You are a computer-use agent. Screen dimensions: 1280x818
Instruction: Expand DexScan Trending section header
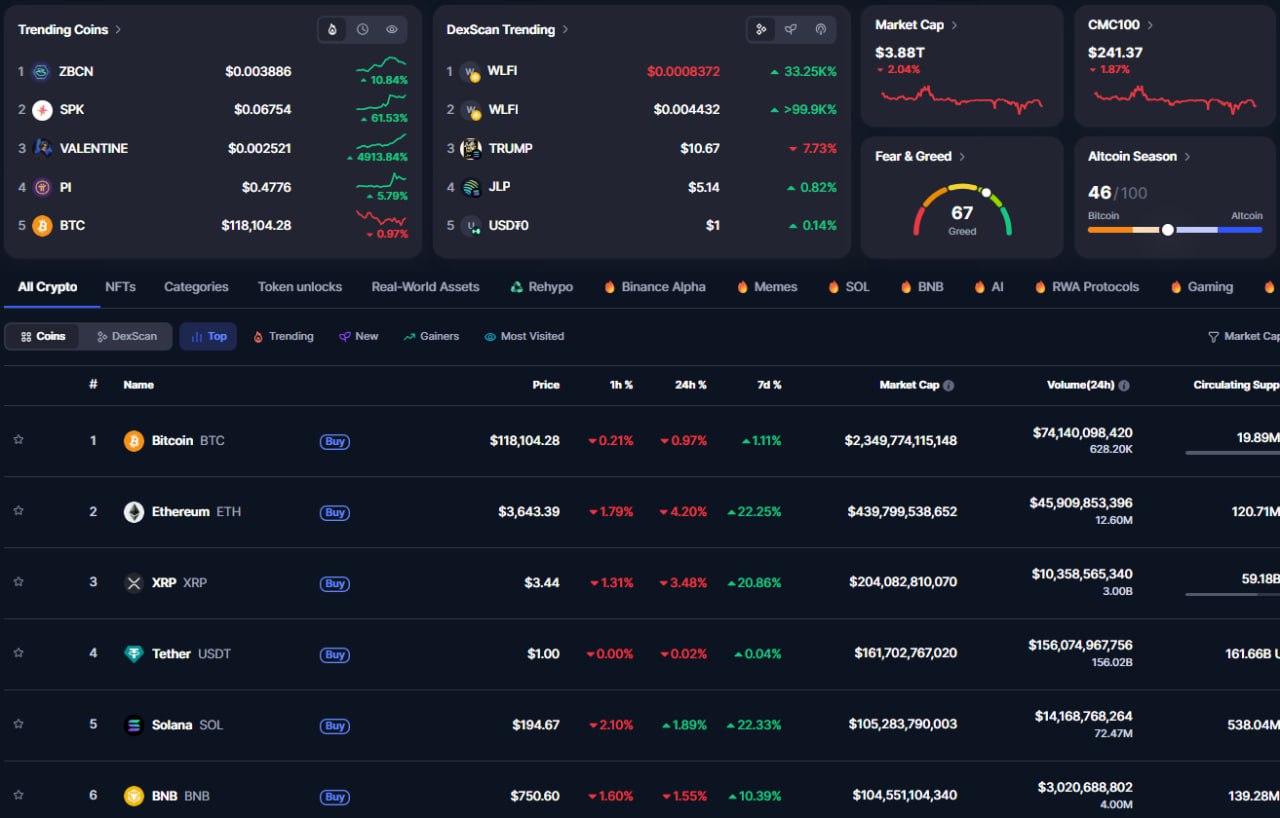[507, 30]
